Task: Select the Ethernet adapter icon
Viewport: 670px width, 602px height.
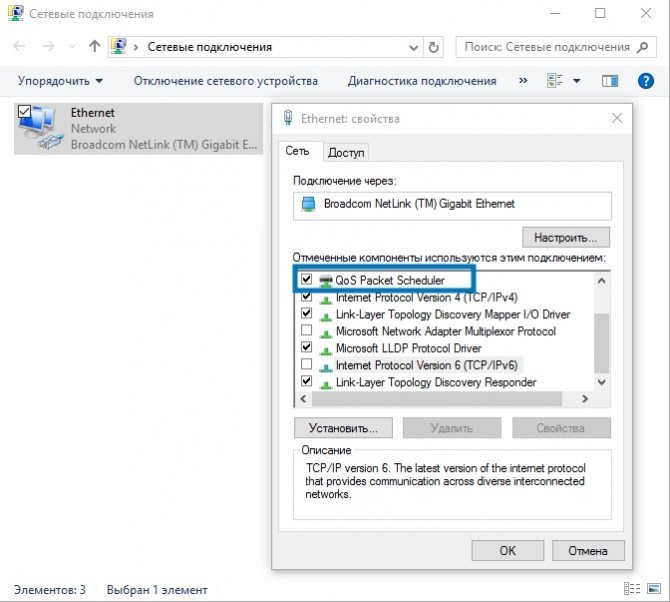Action: coord(41,128)
